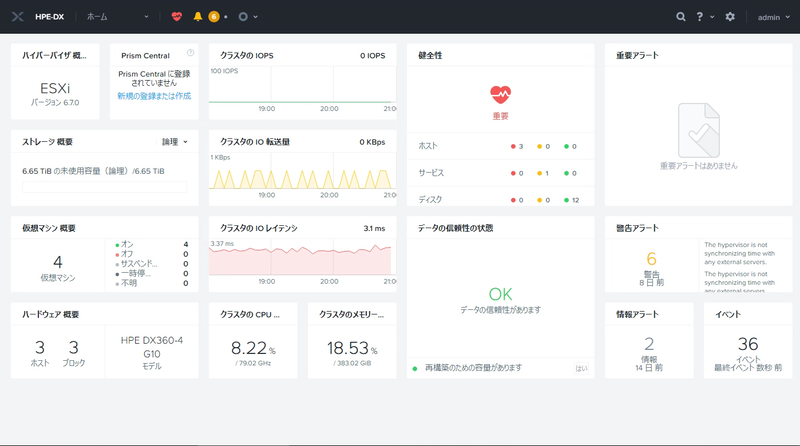Click the 6 警告 alert count
Viewport: 800px width, 446px height.
pyautogui.click(x=651, y=259)
